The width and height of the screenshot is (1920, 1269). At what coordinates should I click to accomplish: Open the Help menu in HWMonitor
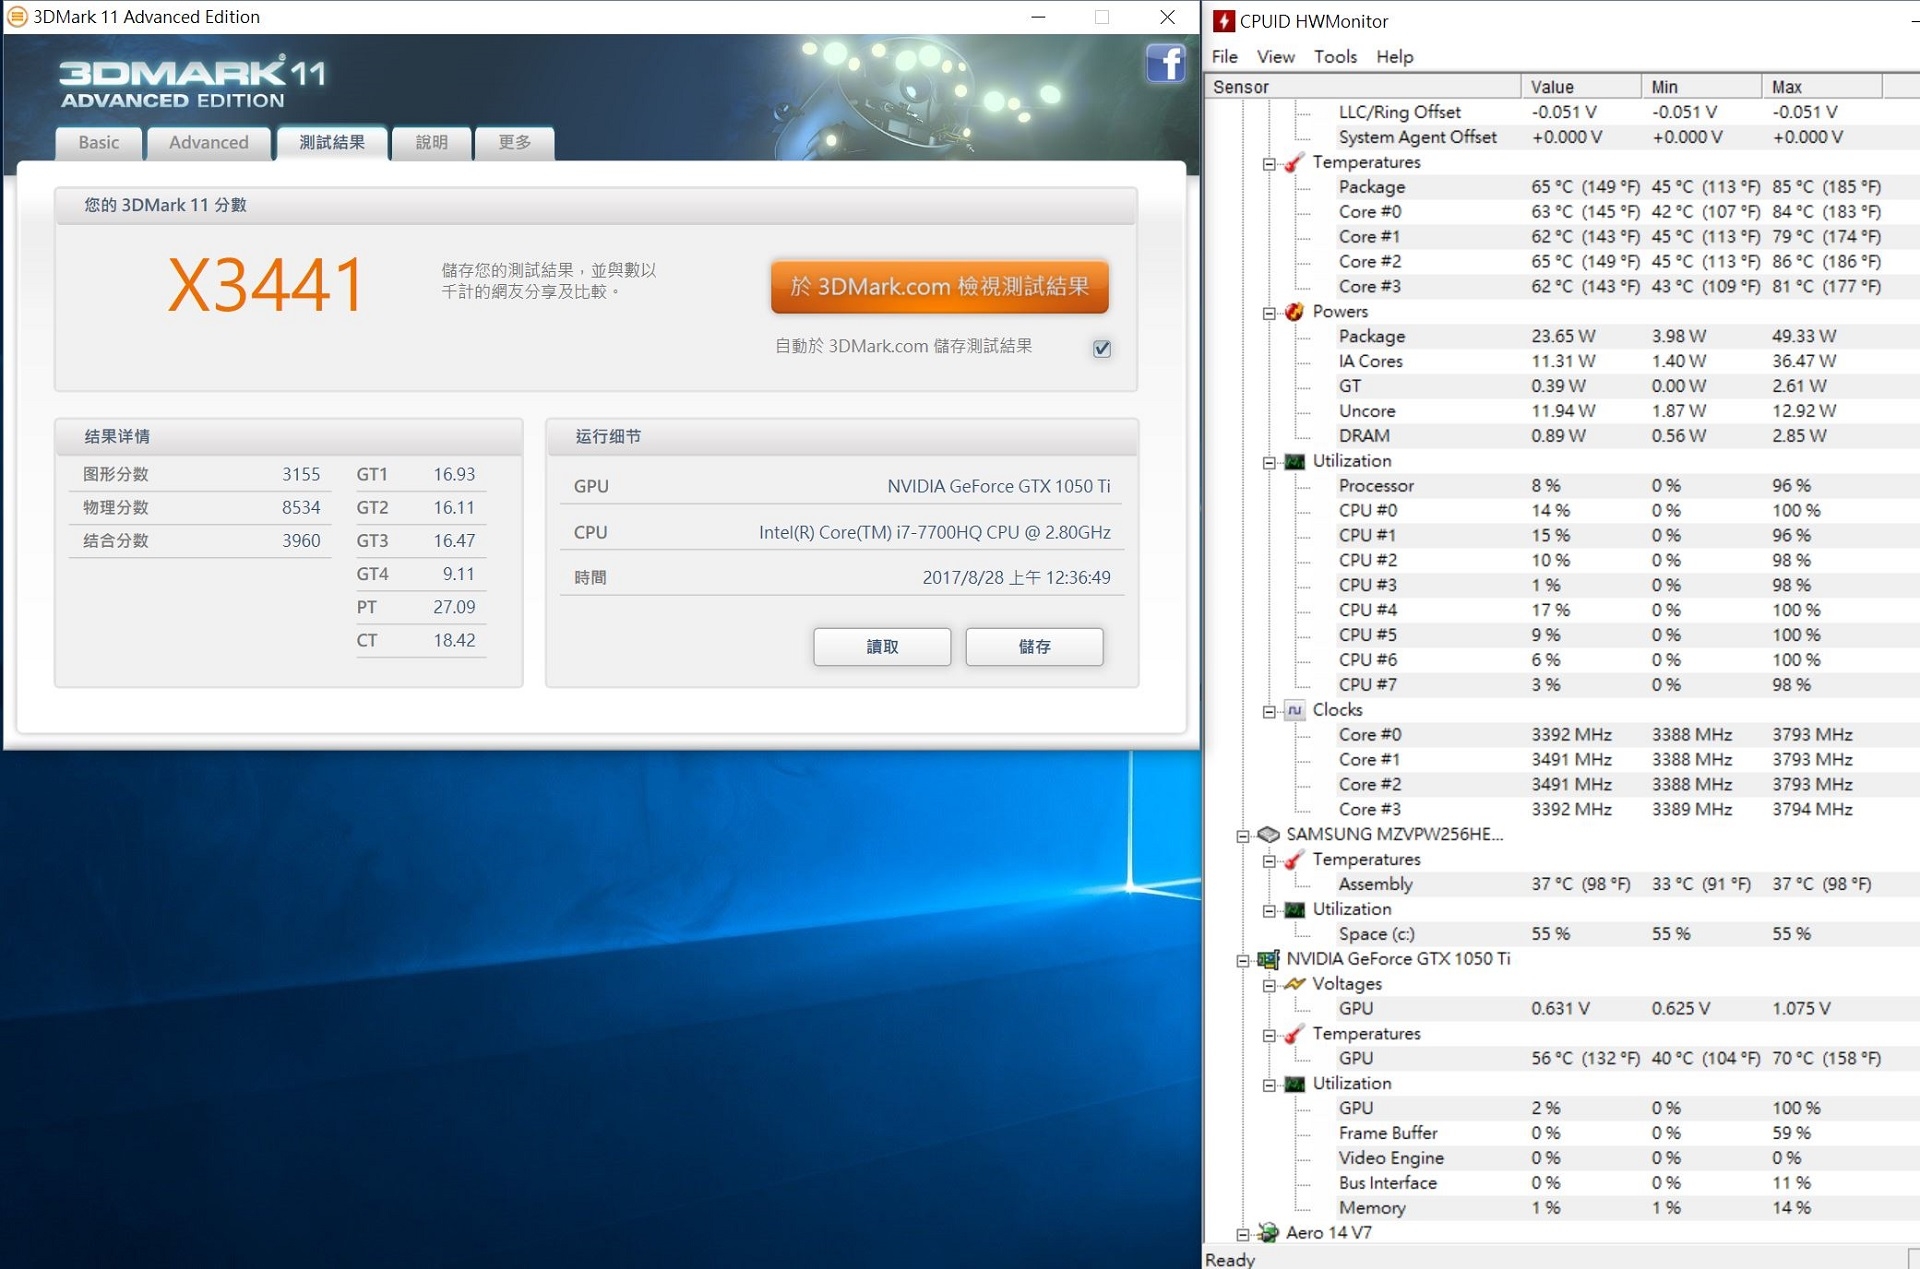pyautogui.click(x=1394, y=57)
